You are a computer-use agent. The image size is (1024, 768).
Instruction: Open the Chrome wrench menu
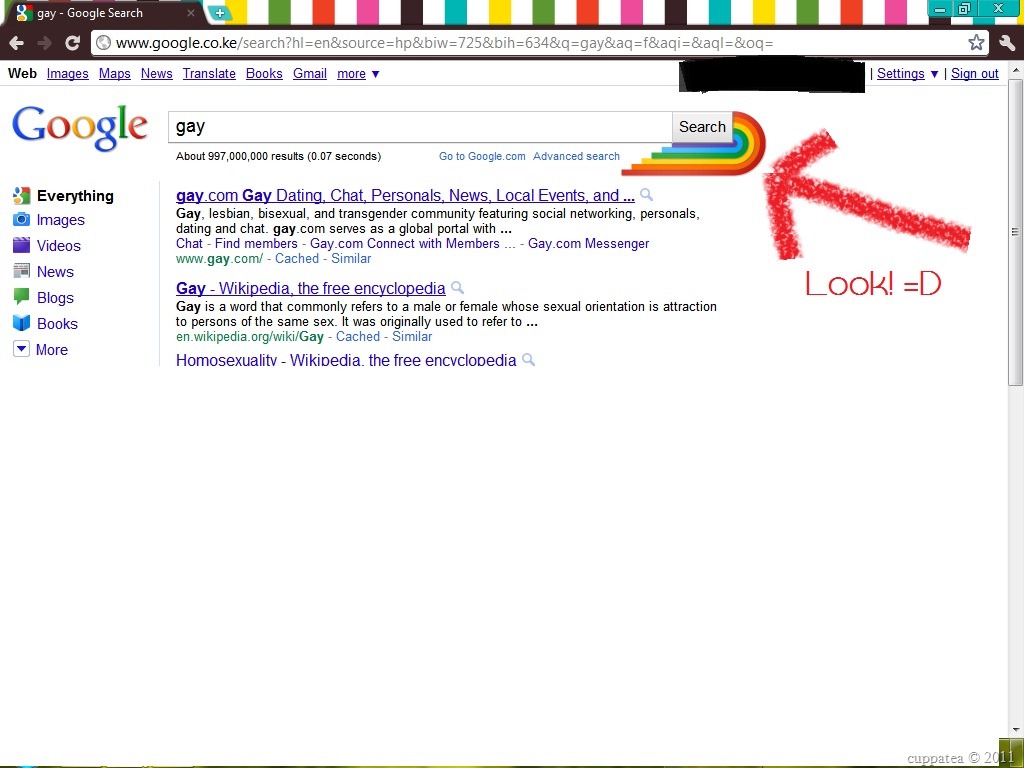tap(1007, 43)
